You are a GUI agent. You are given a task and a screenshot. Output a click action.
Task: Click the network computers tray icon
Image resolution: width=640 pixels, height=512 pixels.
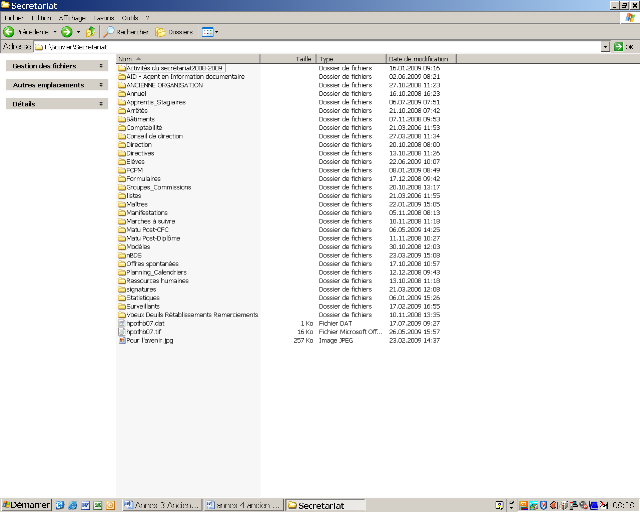click(x=574, y=505)
